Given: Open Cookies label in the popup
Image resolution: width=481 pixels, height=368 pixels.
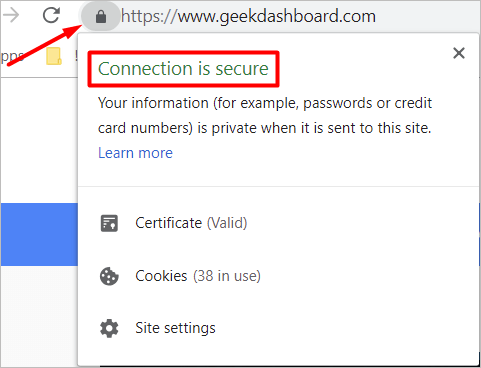Looking at the screenshot, I should (161, 276).
